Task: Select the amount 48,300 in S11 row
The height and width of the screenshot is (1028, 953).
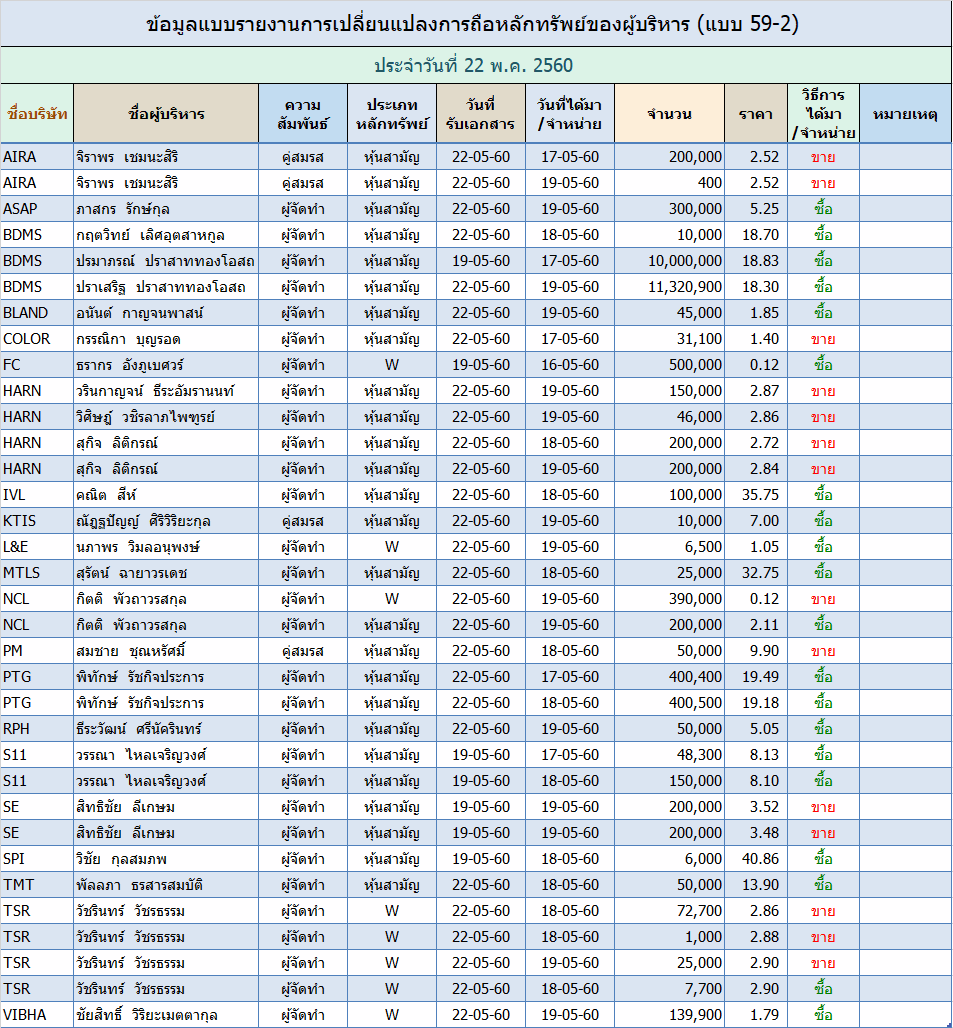Action: coord(699,755)
